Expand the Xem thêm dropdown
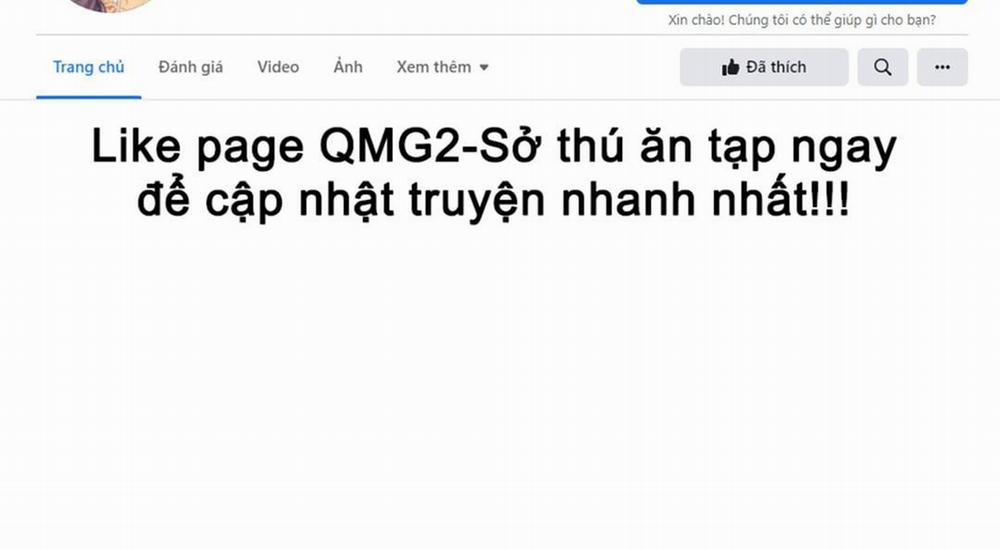Image resolution: width=1000 pixels, height=550 pixels. (443, 67)
